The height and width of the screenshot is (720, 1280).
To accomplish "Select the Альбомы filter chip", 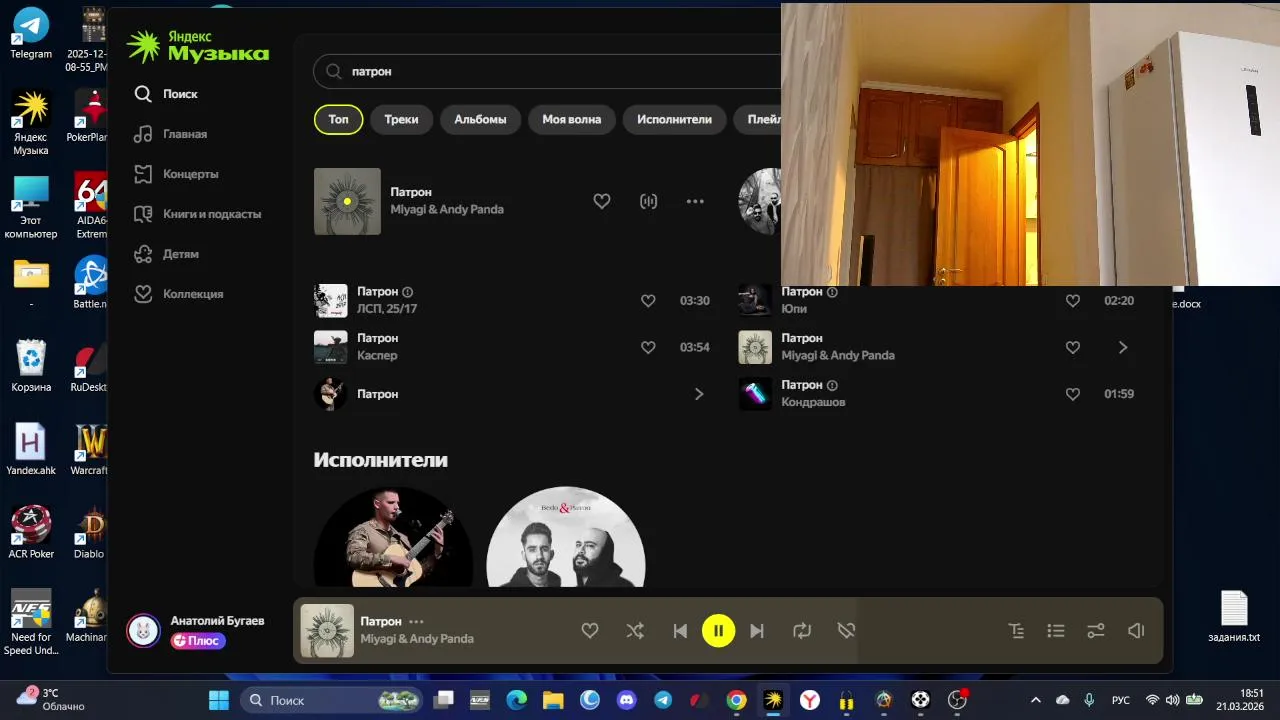I will click(x=480, y=119).
